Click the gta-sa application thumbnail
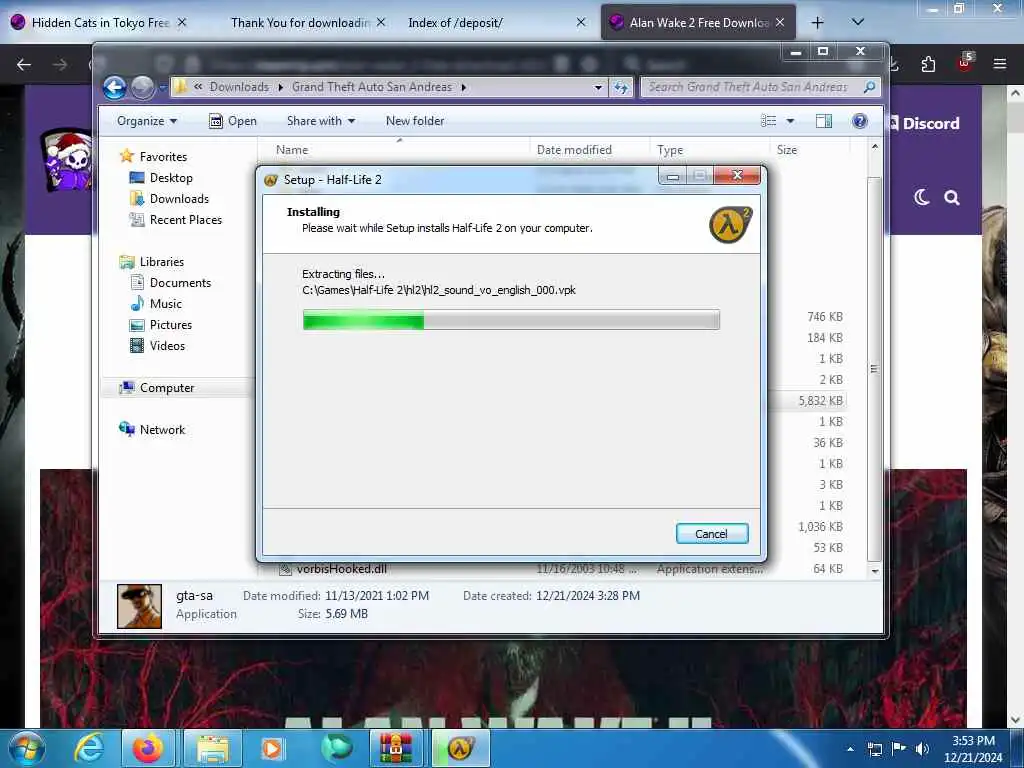The image size is (1024, 768). click(139, 606)
